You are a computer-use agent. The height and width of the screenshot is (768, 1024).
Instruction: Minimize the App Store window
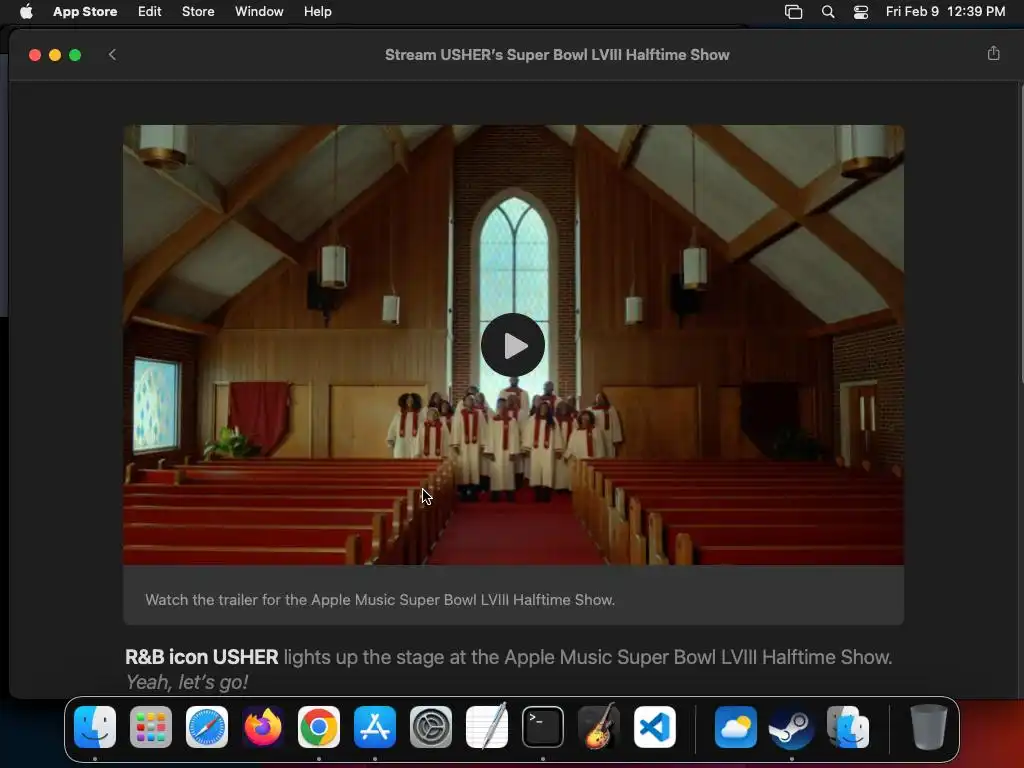[x=55, y=55]
